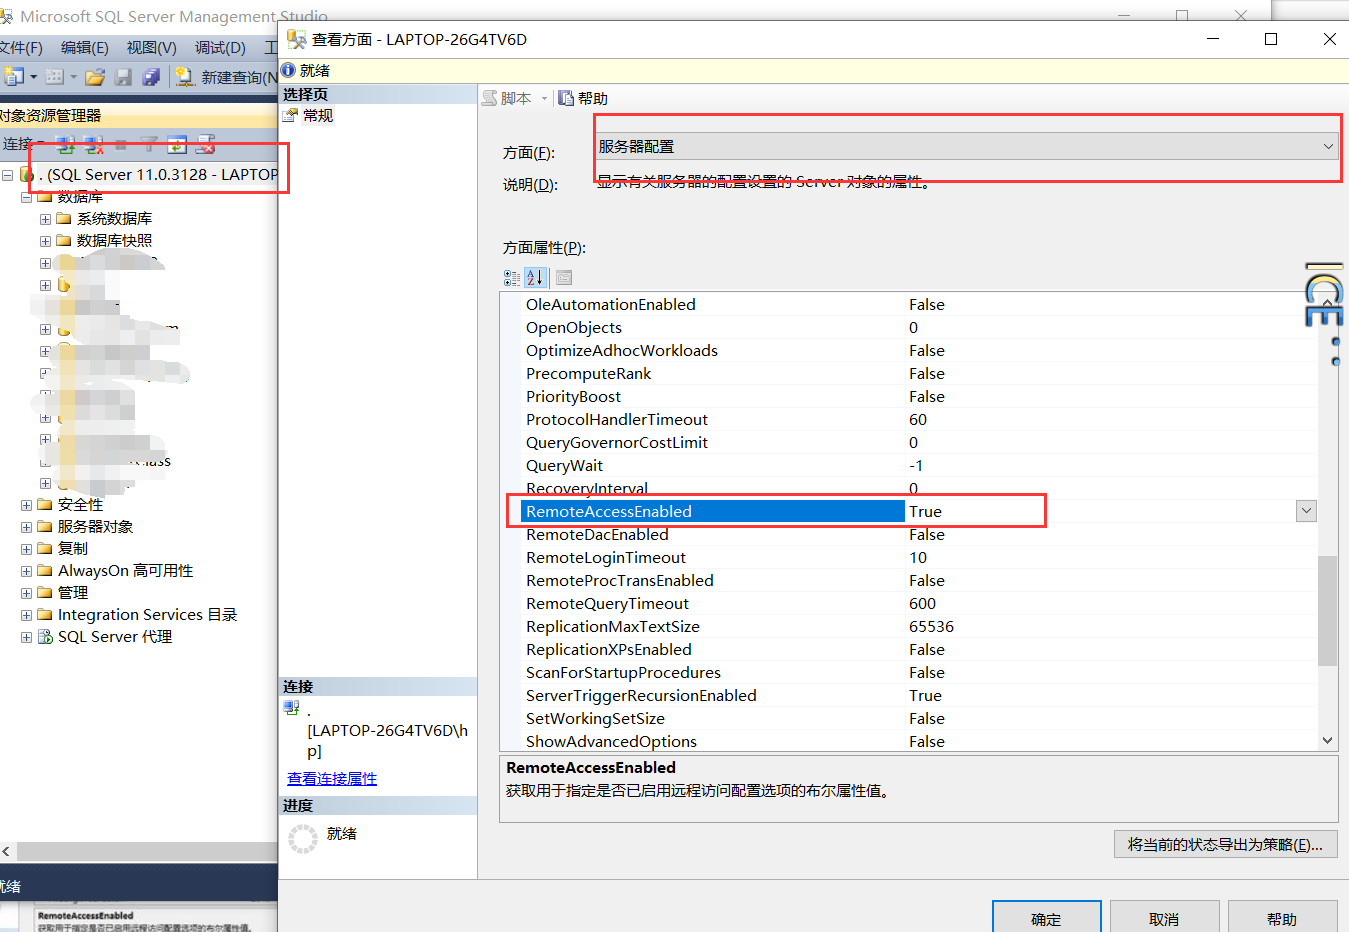Image resolution: width=1349 pixels, height=932 pixels.
Task: Open 编辑(E) menu
Action: point(84,47)
